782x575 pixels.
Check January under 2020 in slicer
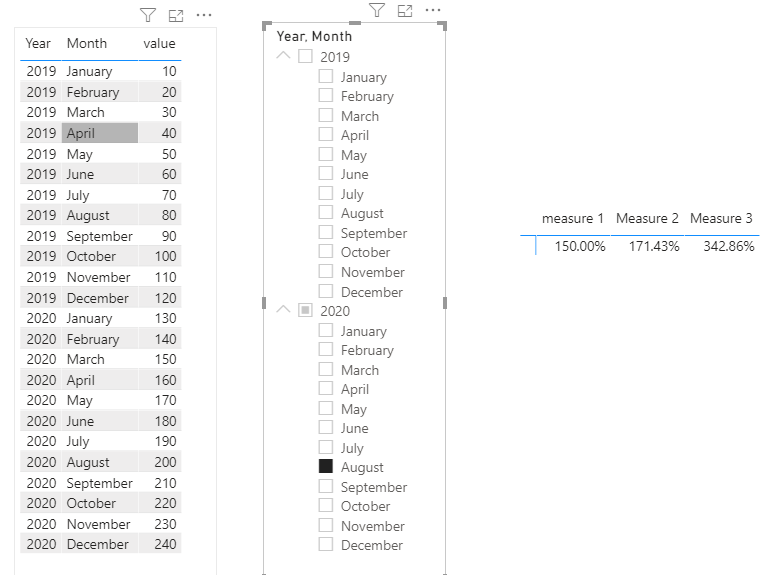click(x=326, y=330)
